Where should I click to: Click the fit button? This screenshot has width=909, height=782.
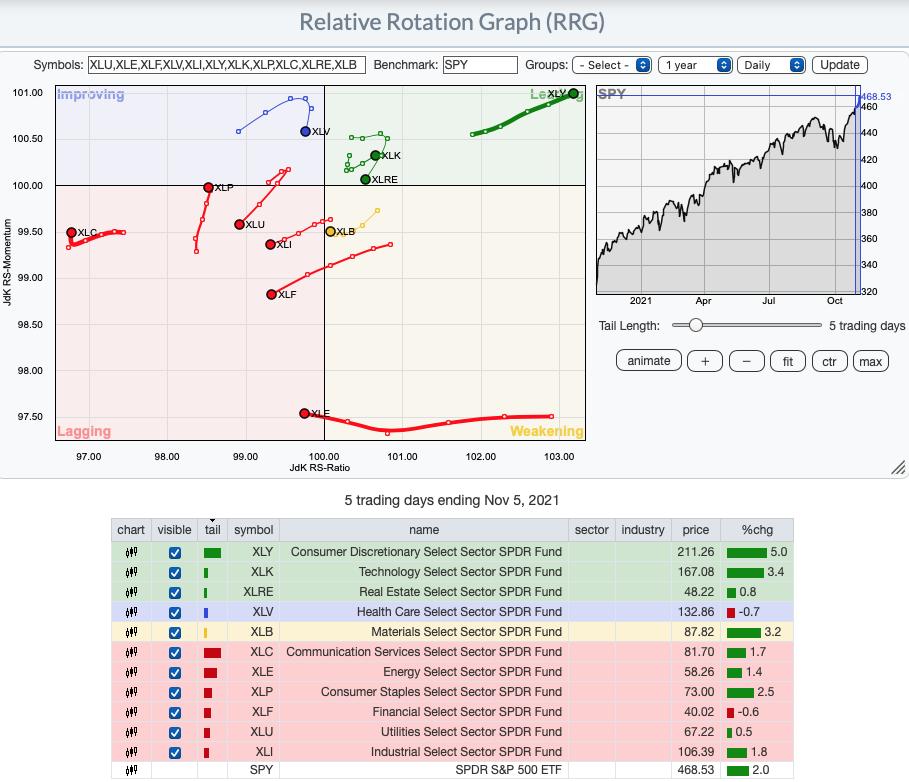click(788, 361)
